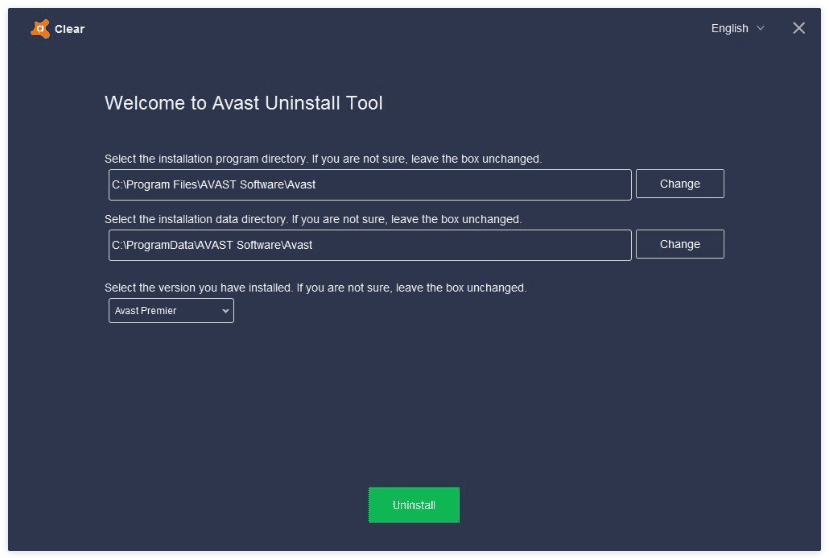Click the program directory path field
Image resolution: width=829 pixels, height=558 pixels.
370,185
